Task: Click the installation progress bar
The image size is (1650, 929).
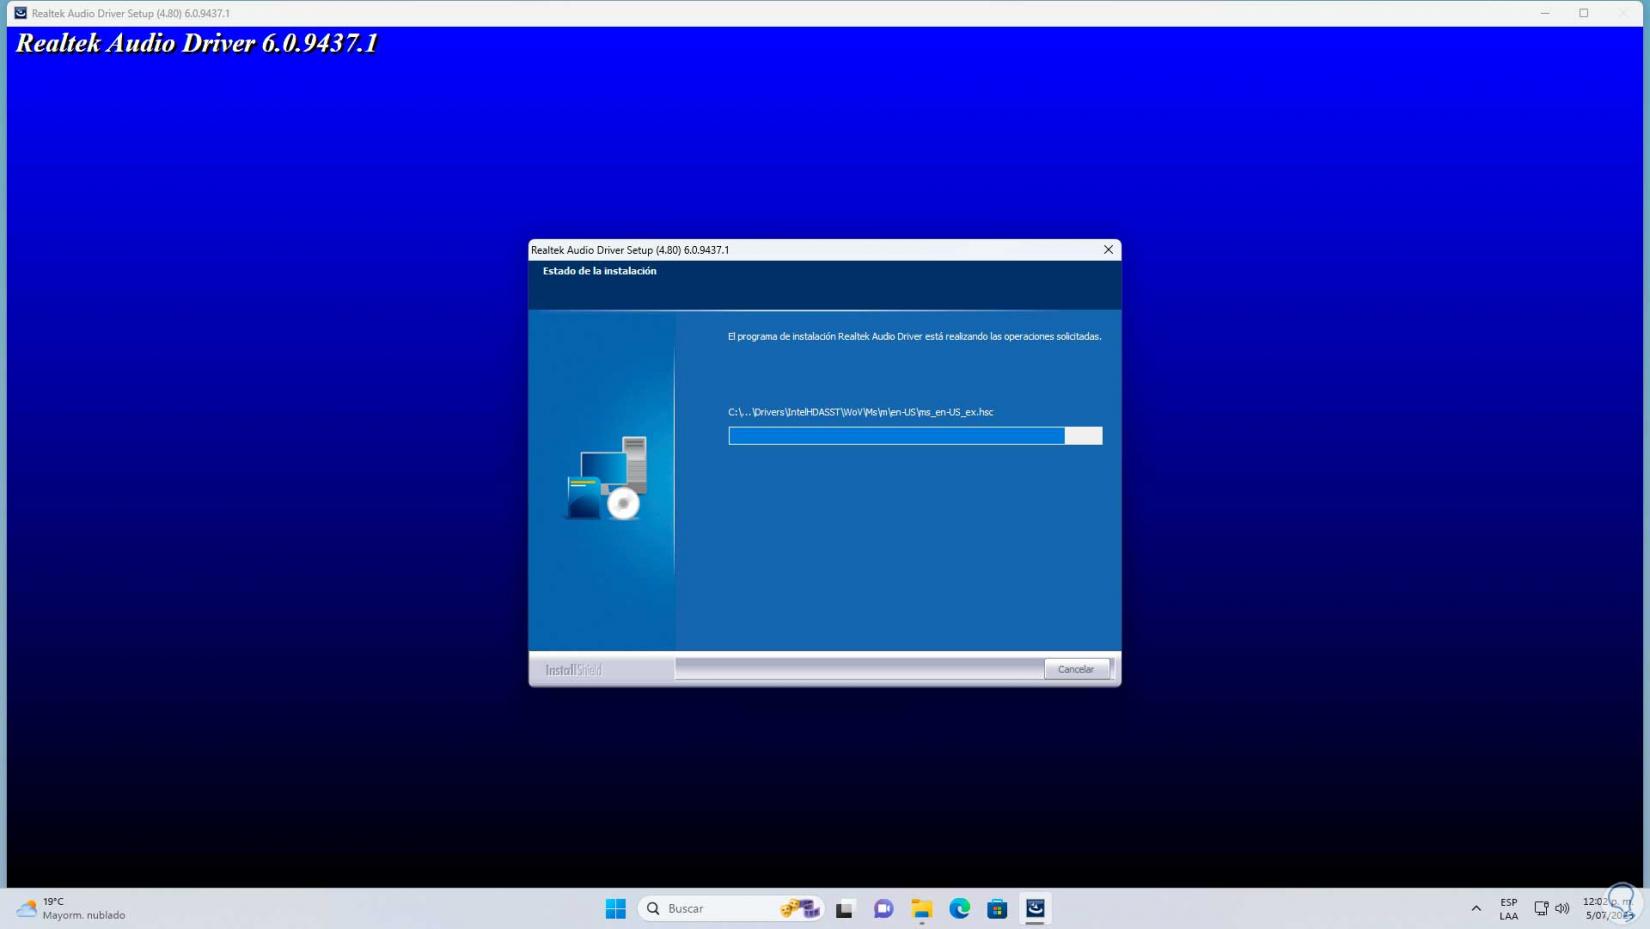Action: tap(915, 436)
